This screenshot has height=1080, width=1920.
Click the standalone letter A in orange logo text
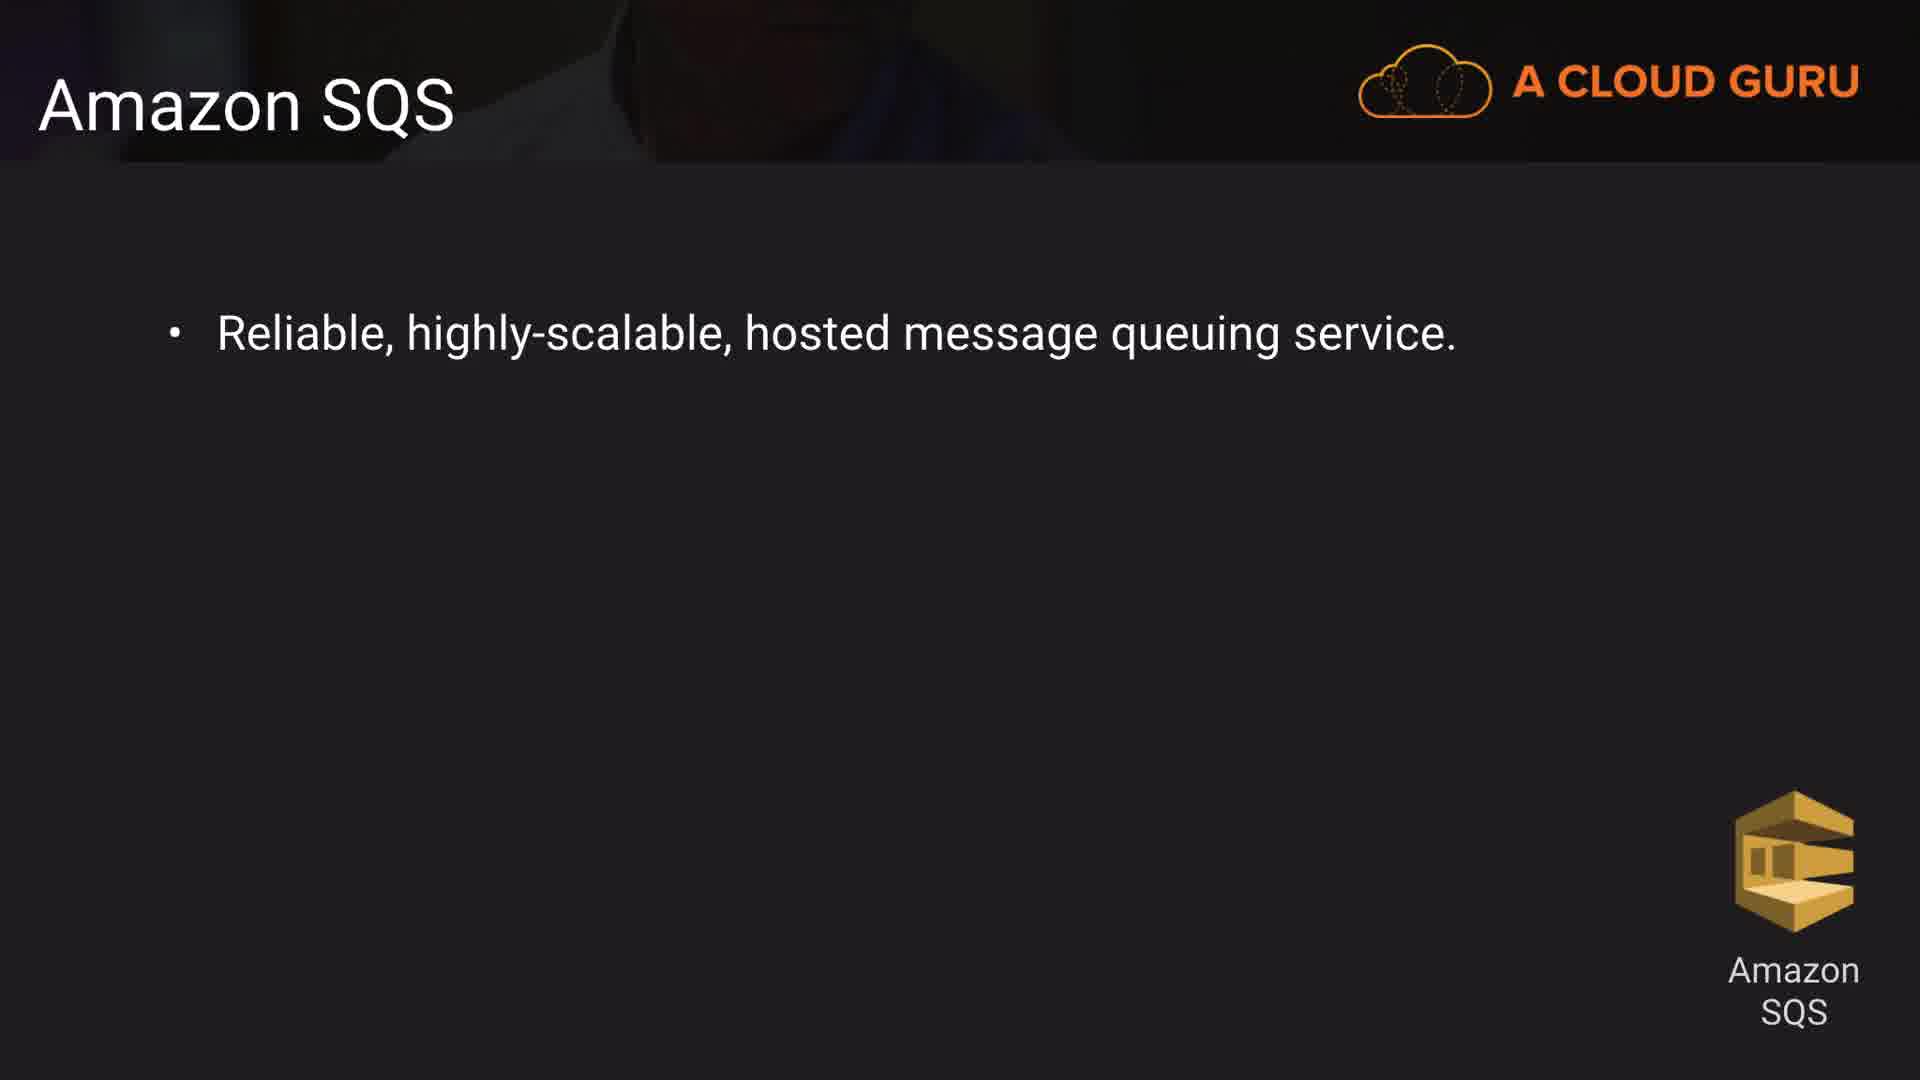[x=1528, y=82]
